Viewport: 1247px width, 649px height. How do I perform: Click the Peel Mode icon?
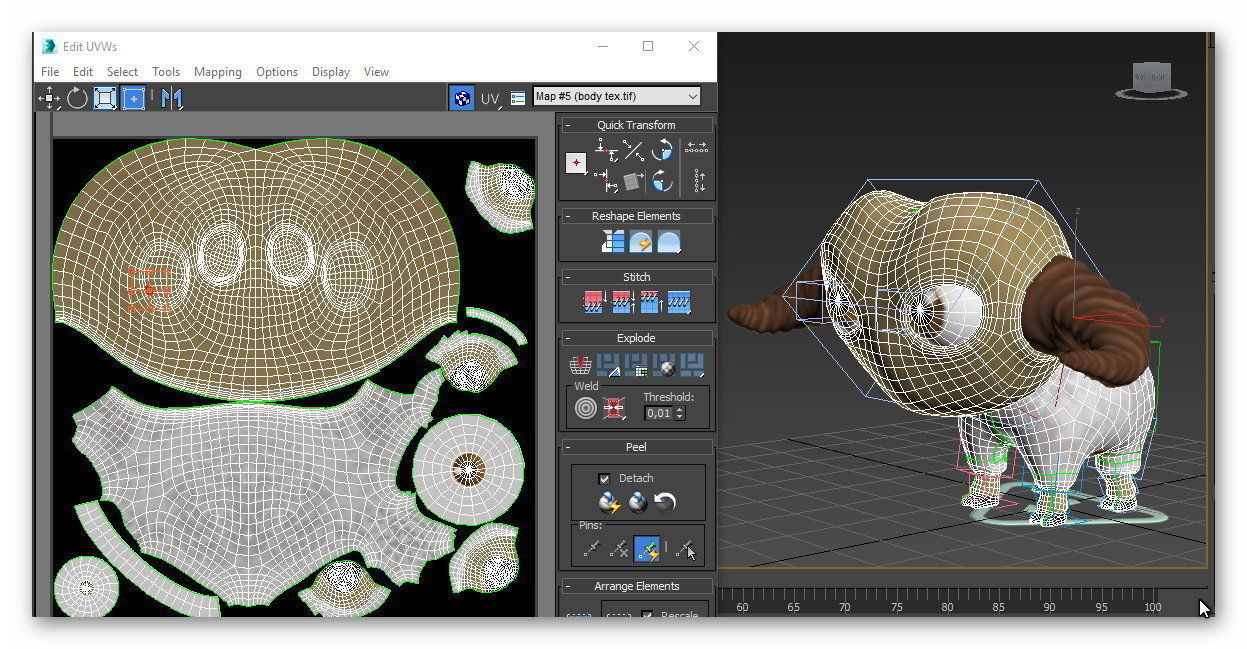637,502
